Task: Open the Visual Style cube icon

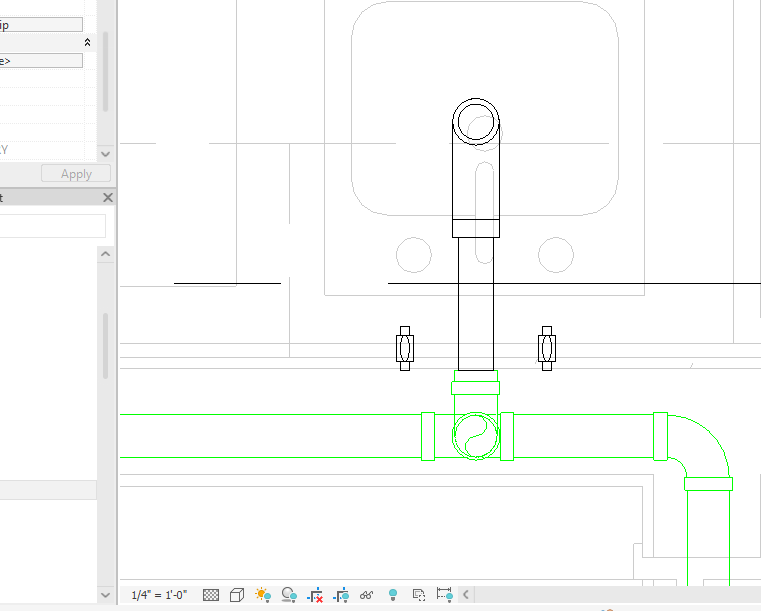Action: (237, 595)
